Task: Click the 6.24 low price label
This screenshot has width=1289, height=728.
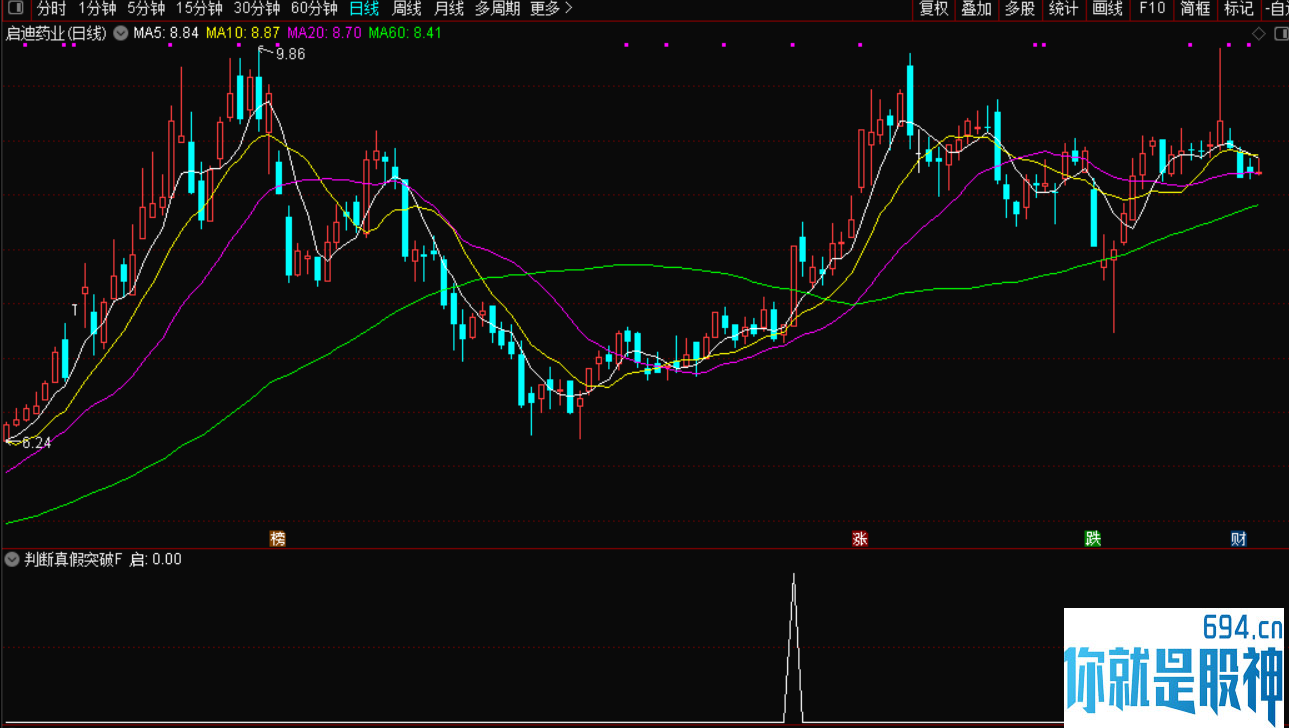Action: 36,442
